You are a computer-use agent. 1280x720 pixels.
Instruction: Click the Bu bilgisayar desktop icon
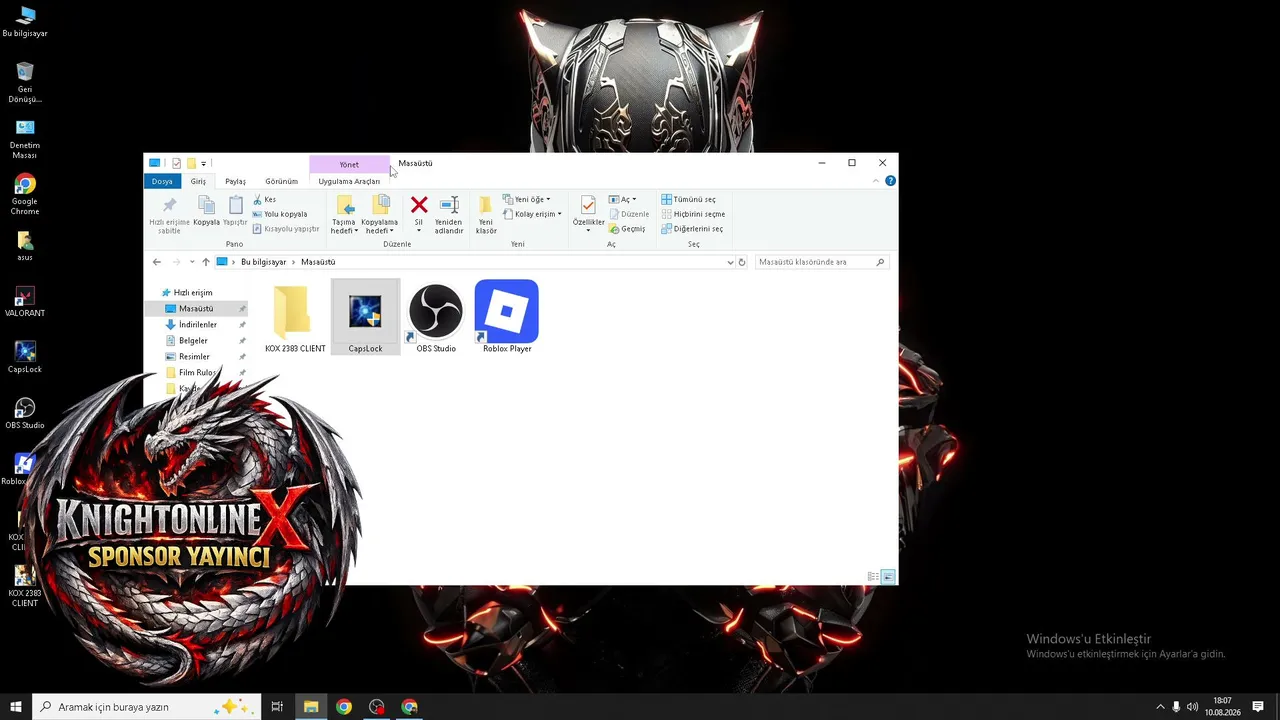tap(25, 21)
